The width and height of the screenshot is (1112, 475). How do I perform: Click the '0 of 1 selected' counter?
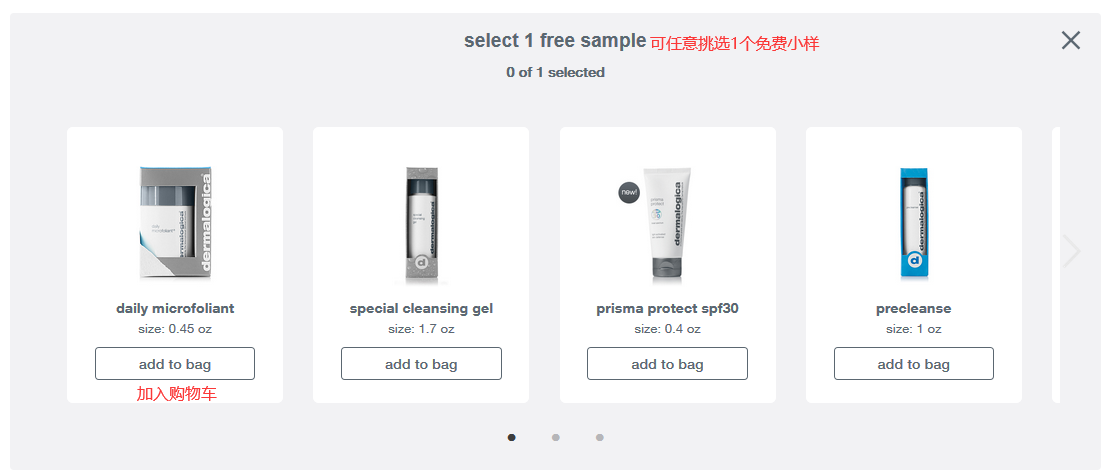(x=555, y=72)
